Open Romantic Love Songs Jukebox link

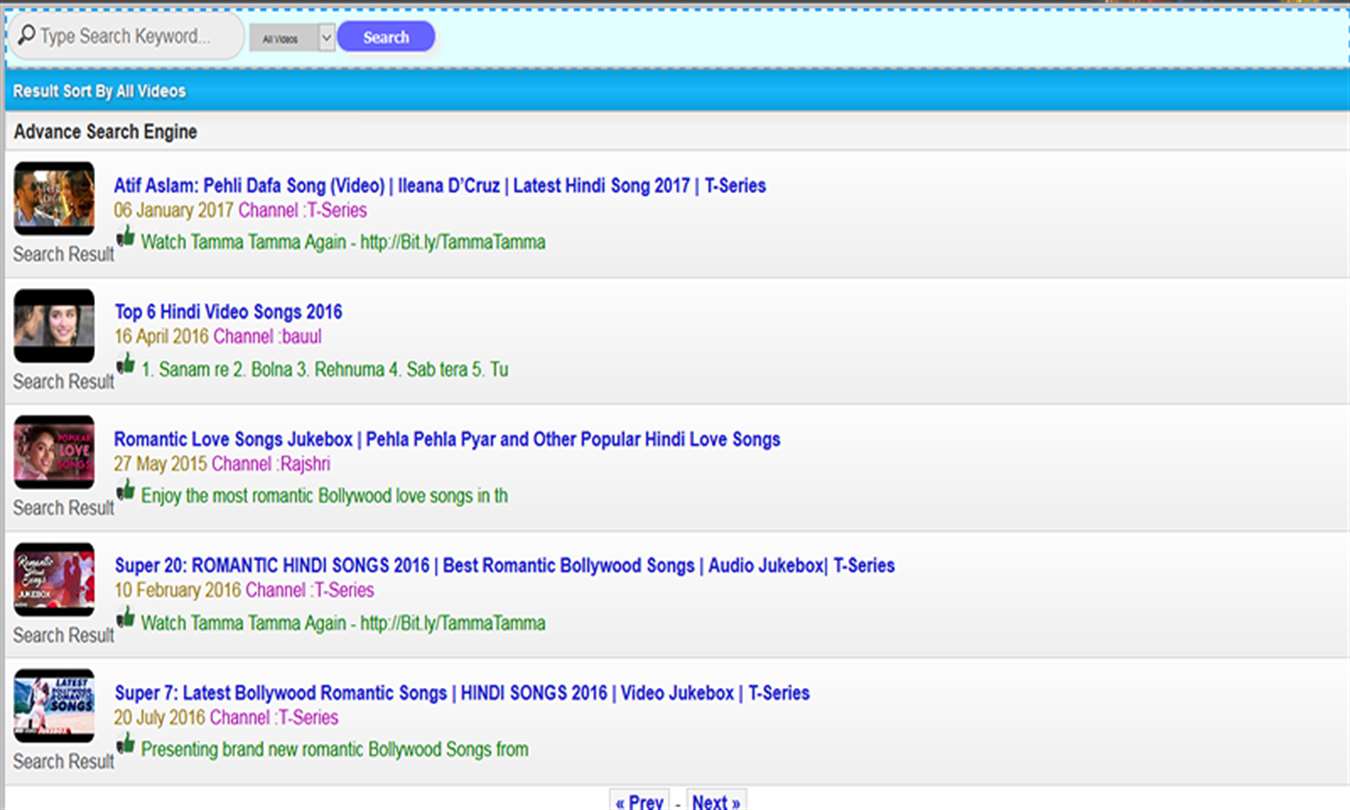click(x=447, y=439)
